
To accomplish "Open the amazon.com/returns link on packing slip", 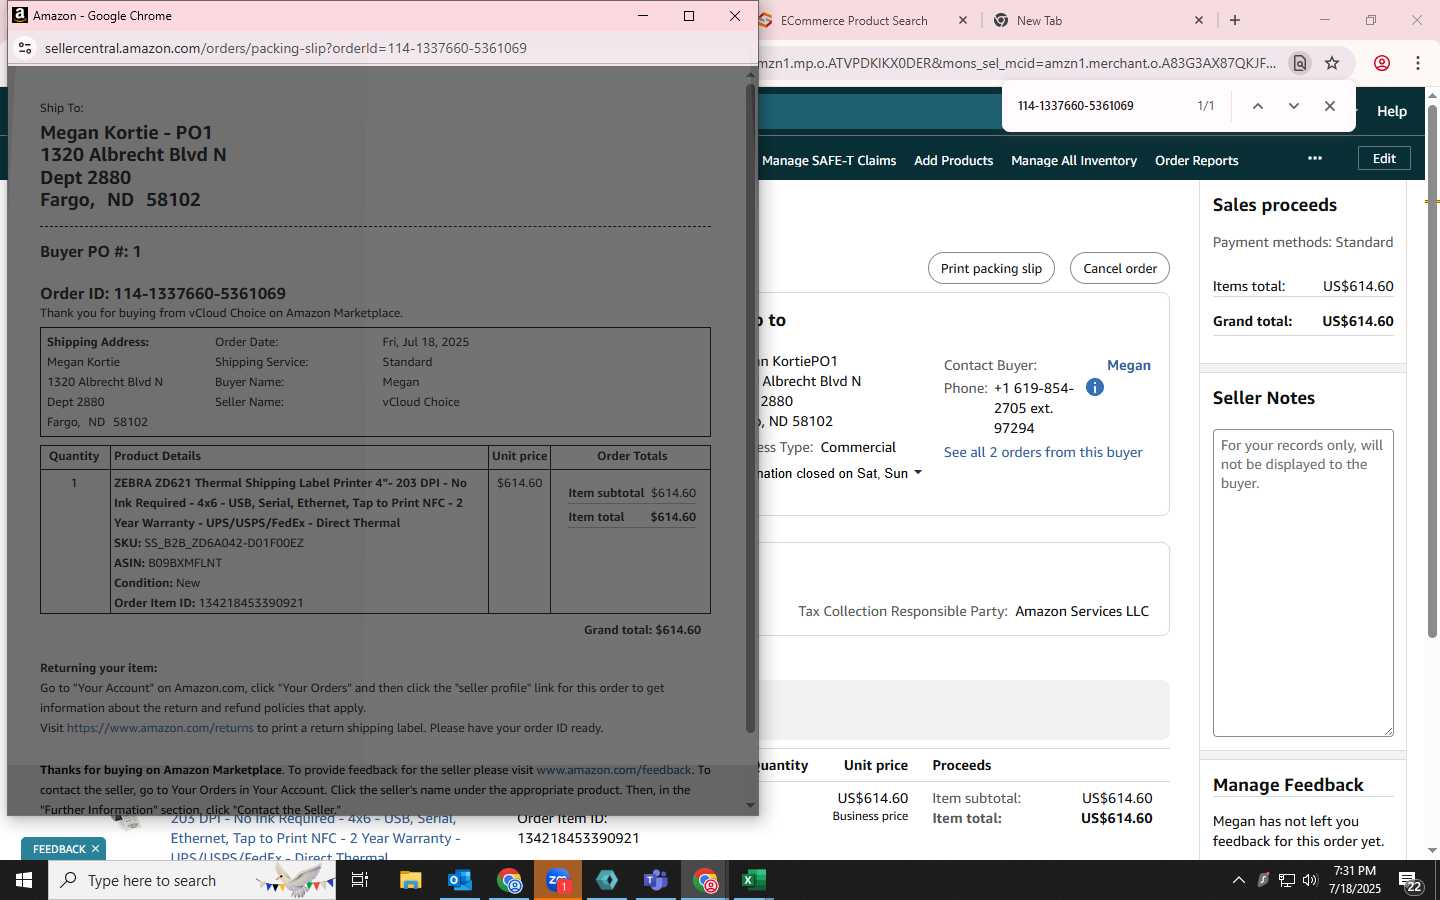I will click(x=160, y=728).
